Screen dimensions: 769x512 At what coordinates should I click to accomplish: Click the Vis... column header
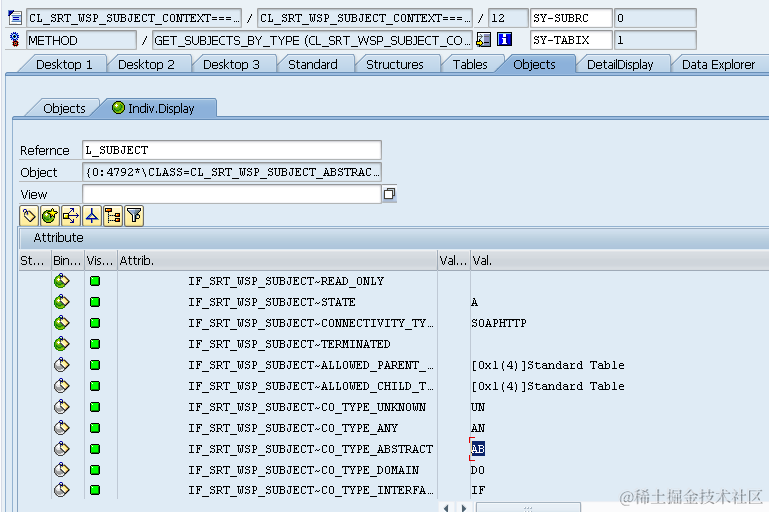(101, 260)
